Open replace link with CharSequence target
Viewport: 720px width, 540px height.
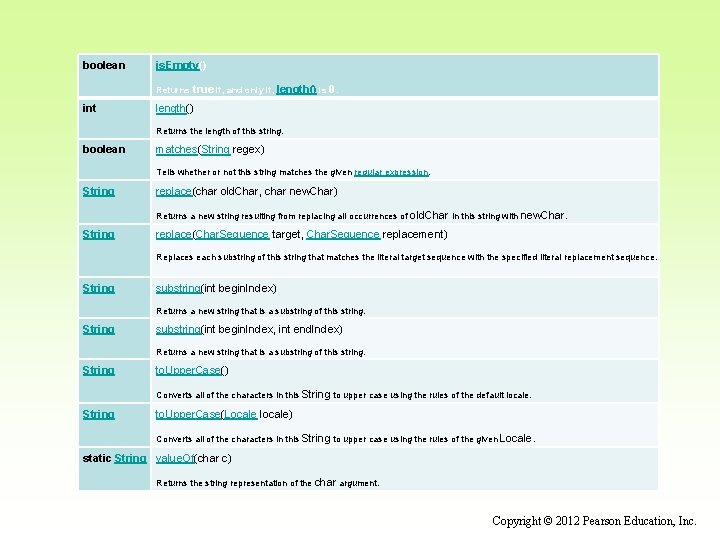click(x=174, y=235)
